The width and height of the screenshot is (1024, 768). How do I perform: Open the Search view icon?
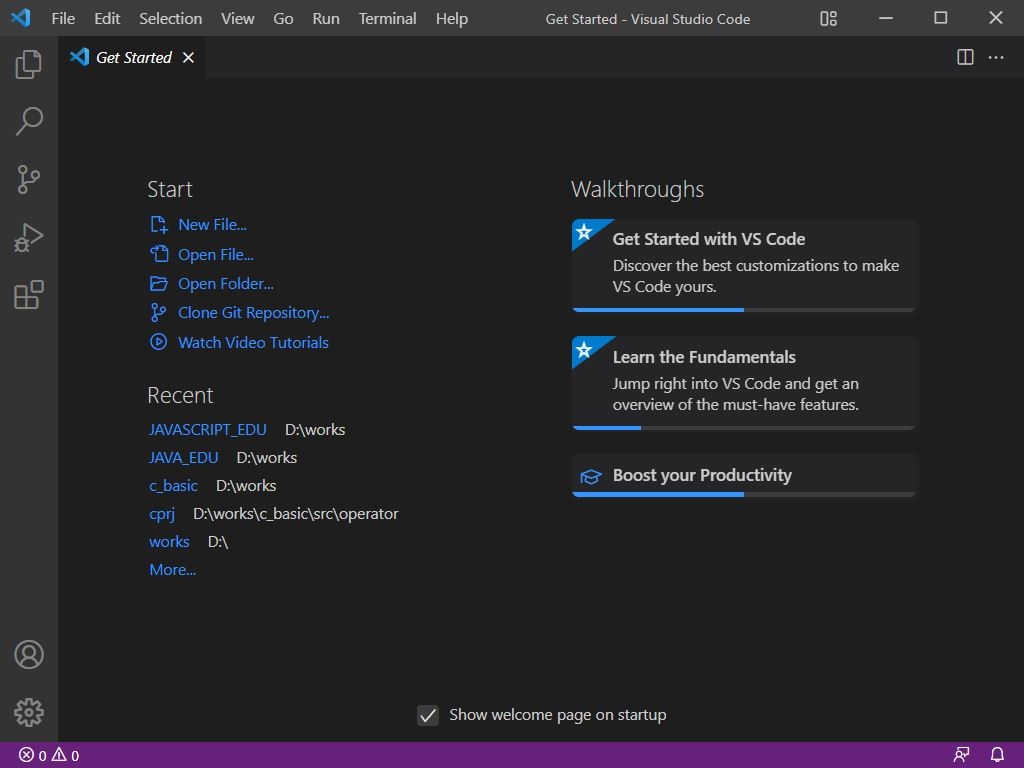coord(29,122)
